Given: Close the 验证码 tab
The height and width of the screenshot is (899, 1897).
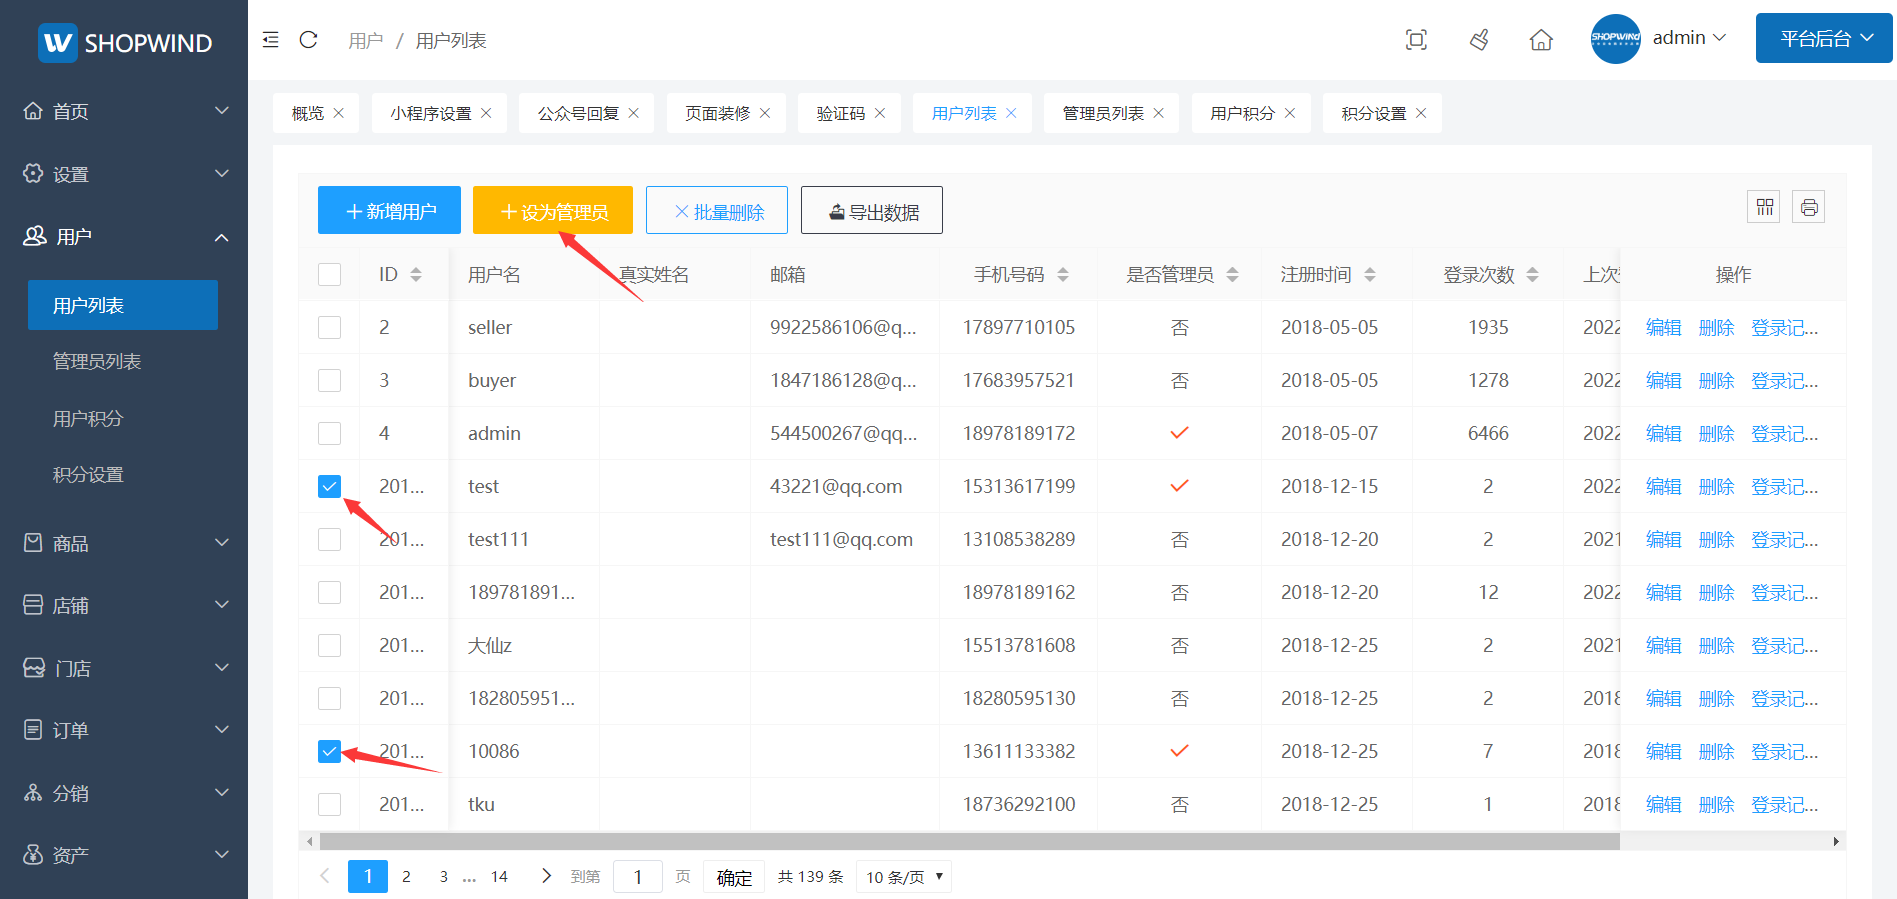Looking at the screenshot, I should [880, 113].
